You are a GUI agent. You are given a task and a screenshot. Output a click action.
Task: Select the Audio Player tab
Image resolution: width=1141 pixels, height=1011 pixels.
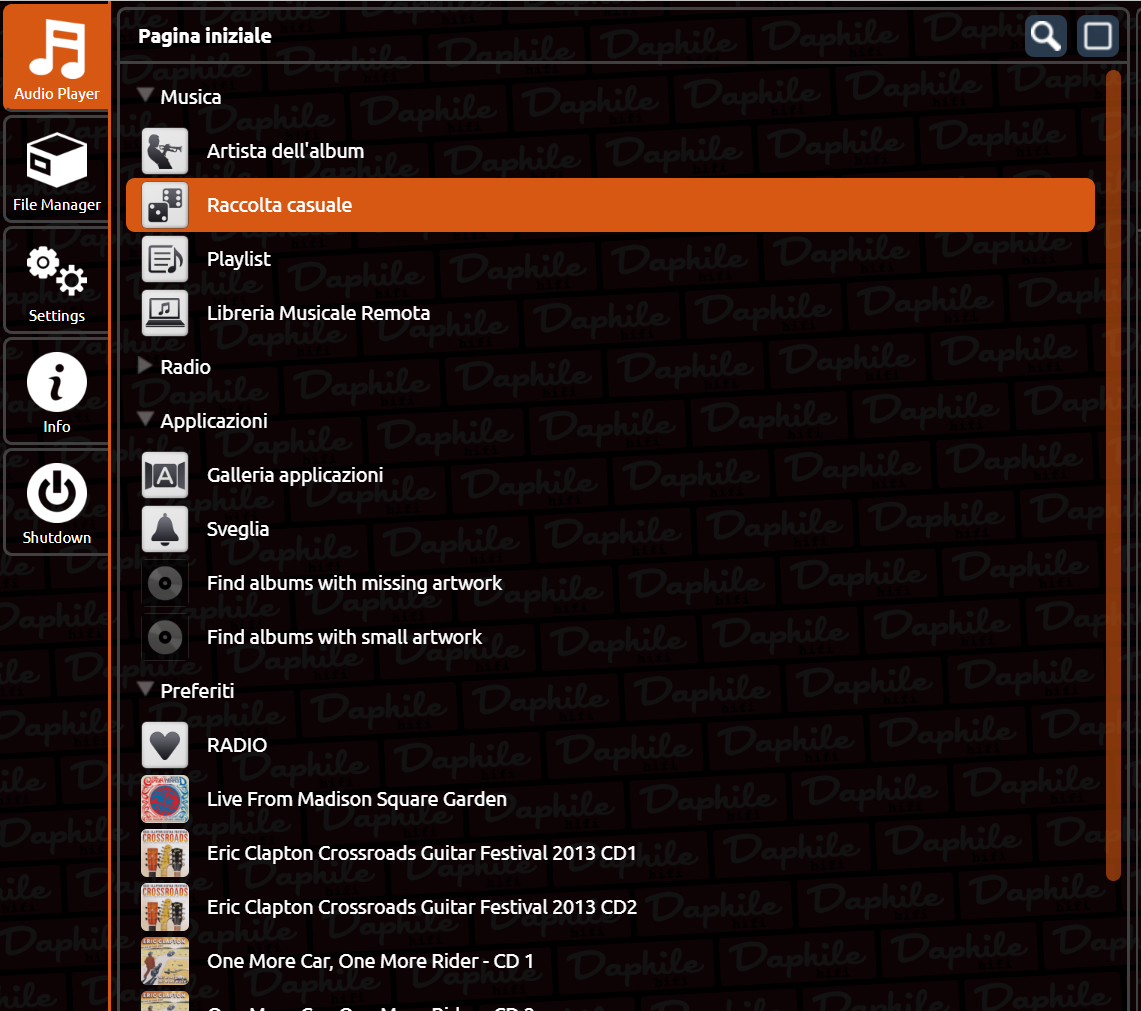[x=56, y=57]
